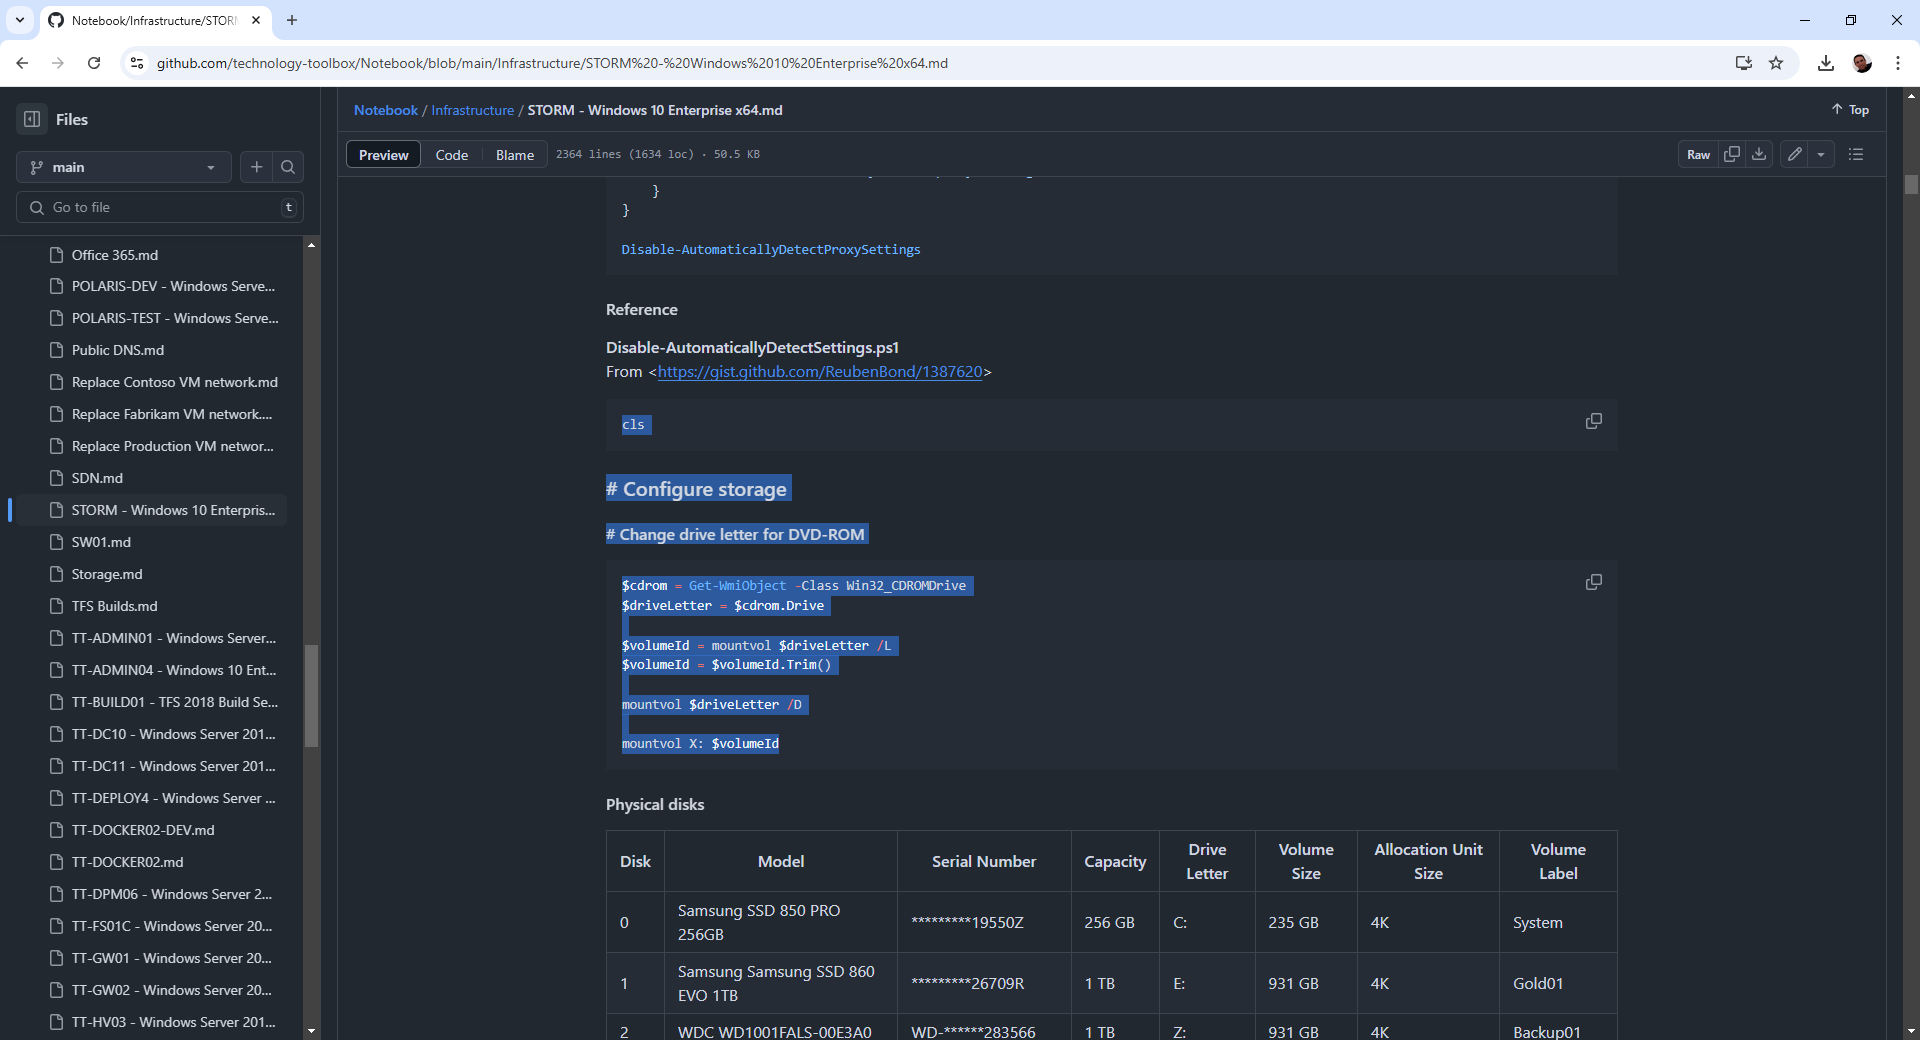View site information icon
The image size is (1920, 1040).
tap(137, 63)
